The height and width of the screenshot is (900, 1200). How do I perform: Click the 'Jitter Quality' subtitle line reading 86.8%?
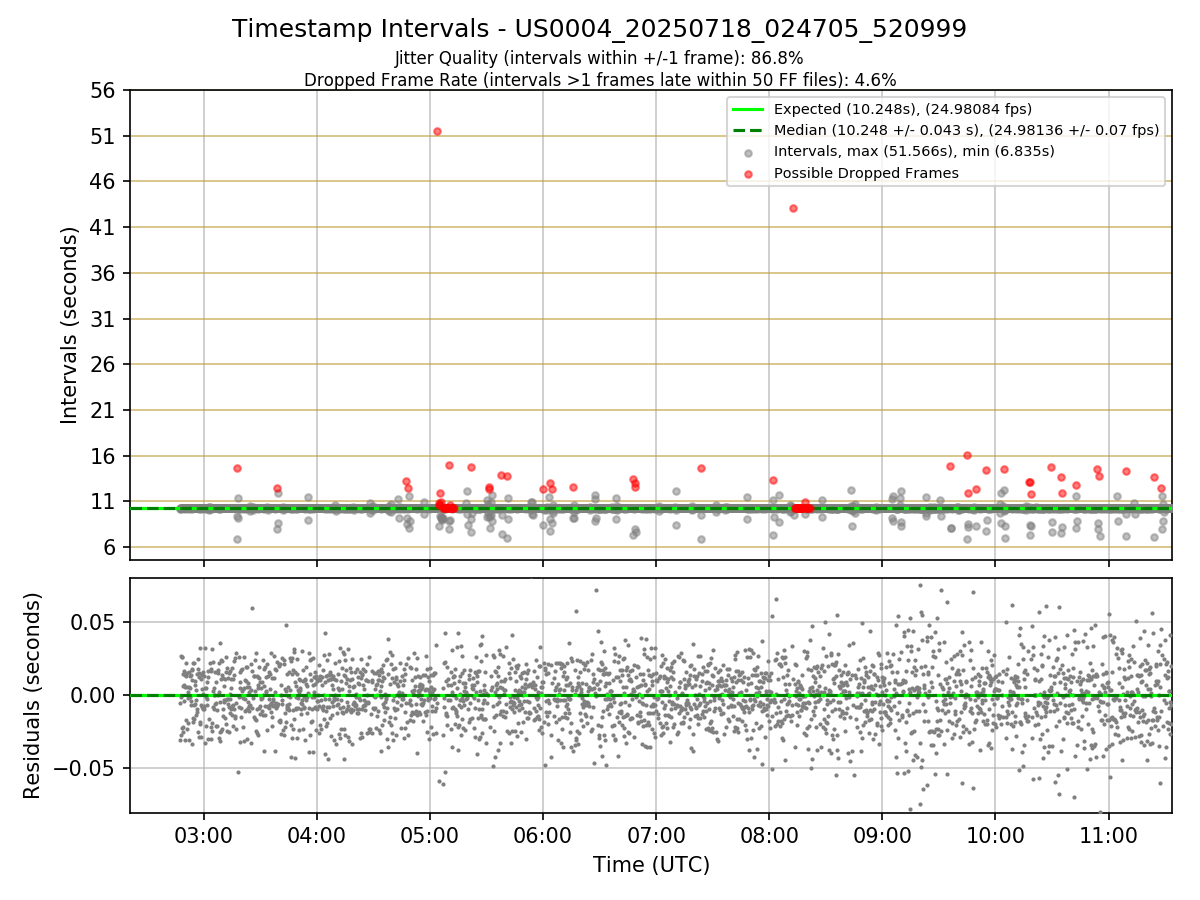click(599, 58)
